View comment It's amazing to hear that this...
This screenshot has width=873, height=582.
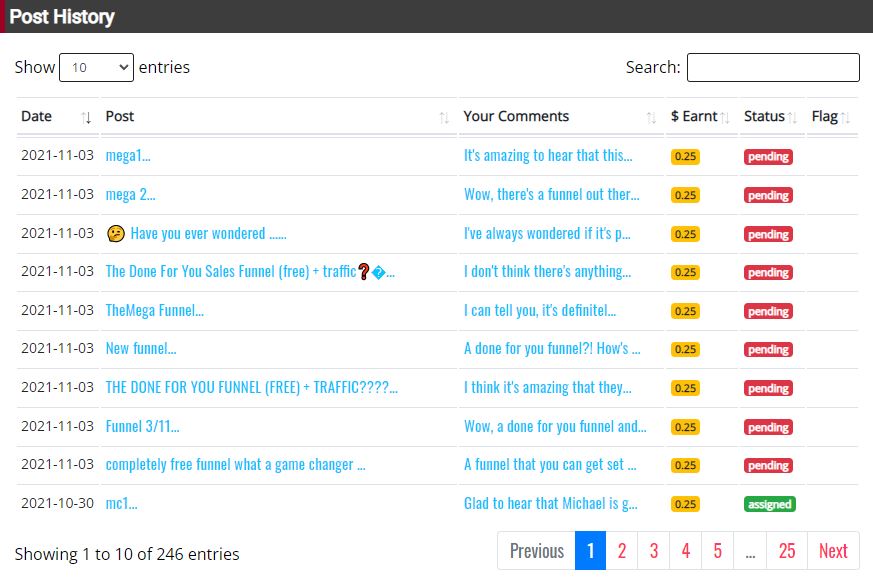548,155
